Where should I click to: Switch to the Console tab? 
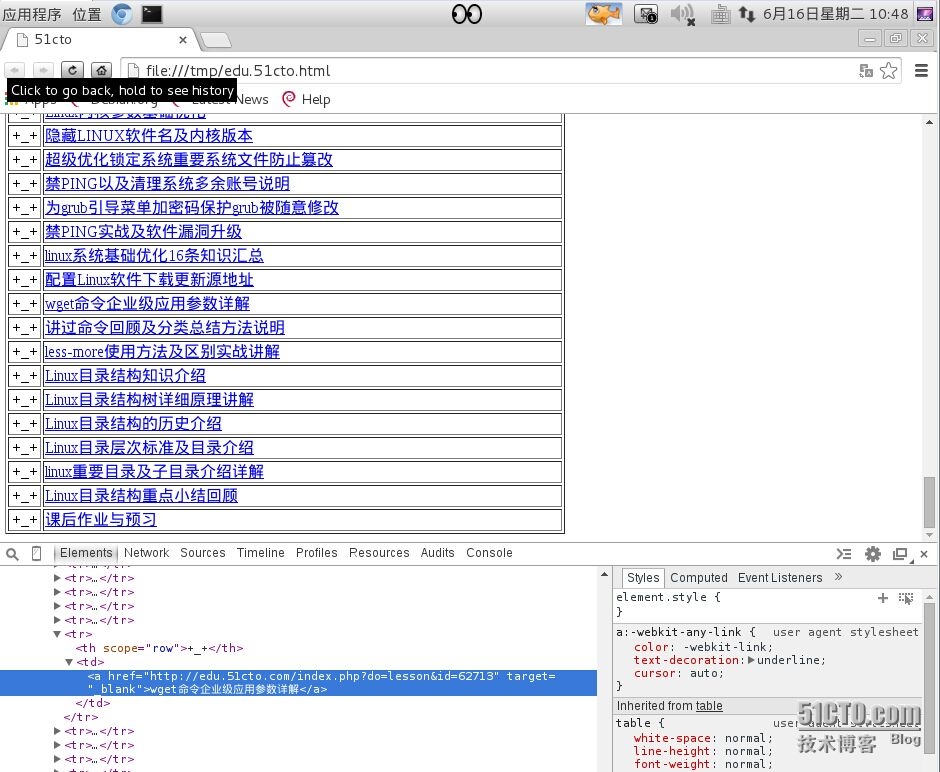tap(489, 553)
